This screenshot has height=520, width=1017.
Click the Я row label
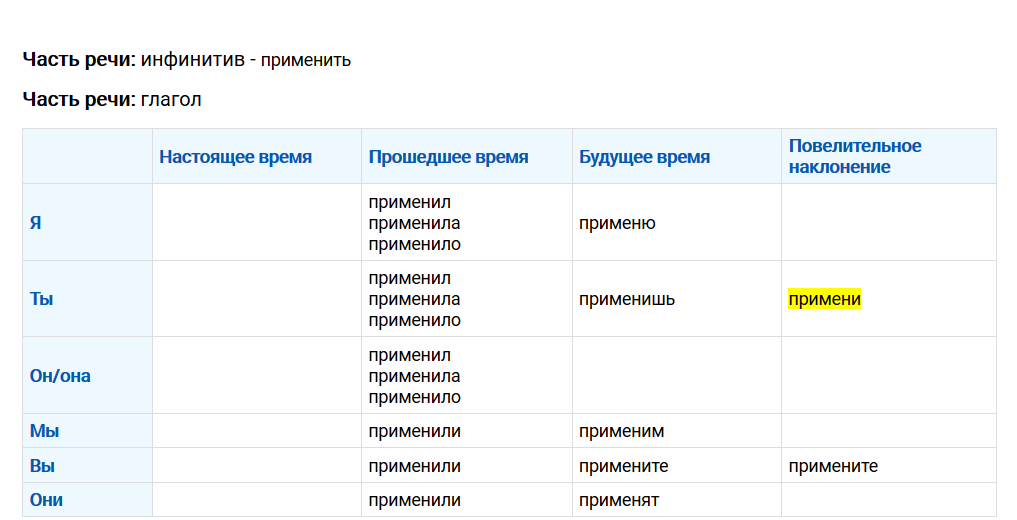[36, 222]
